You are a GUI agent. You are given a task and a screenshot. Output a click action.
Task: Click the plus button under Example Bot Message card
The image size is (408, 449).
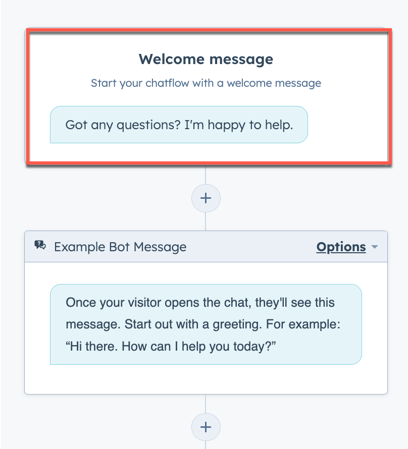point(206,427)
